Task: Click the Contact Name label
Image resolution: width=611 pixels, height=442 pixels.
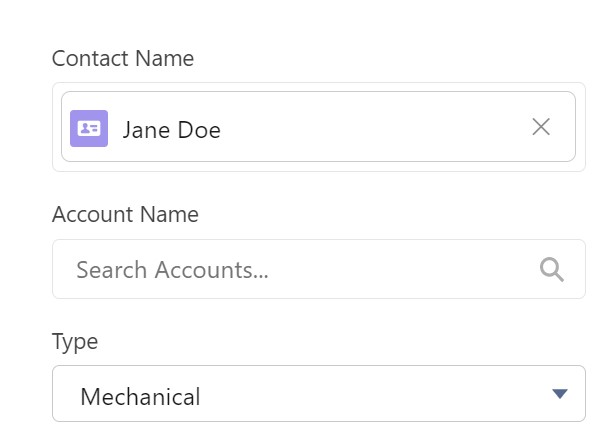Action: (122, 58)
